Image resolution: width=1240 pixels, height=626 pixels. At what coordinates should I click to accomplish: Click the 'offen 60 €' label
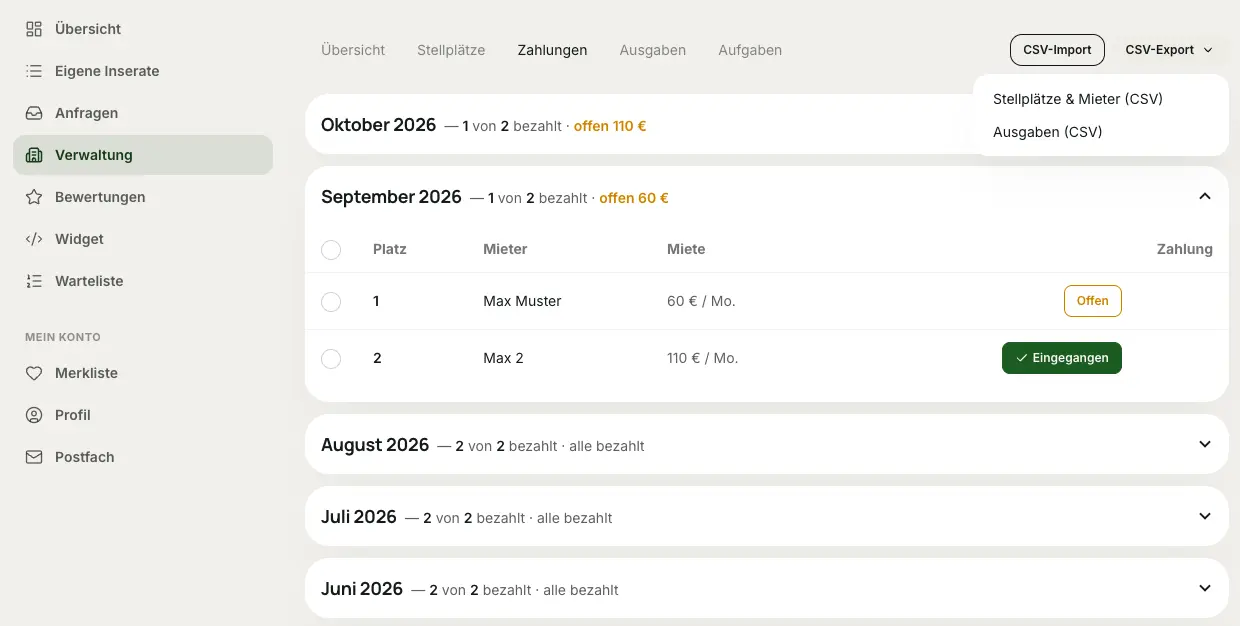tap(634, 198)
